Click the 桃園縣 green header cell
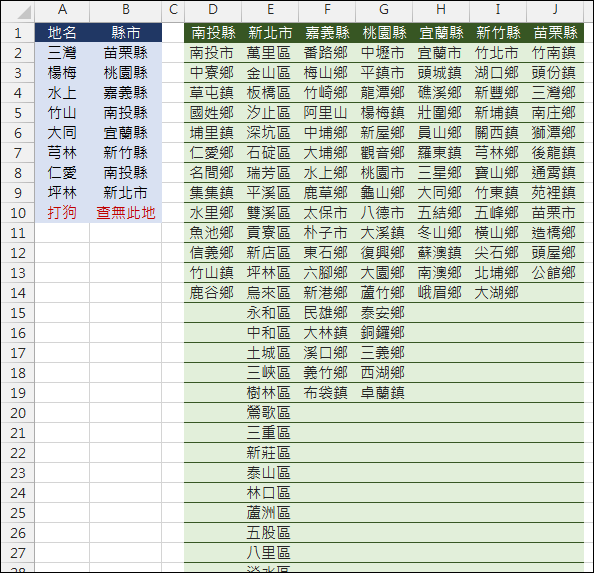This screenshot has width=594, height=573. point(384,33)
